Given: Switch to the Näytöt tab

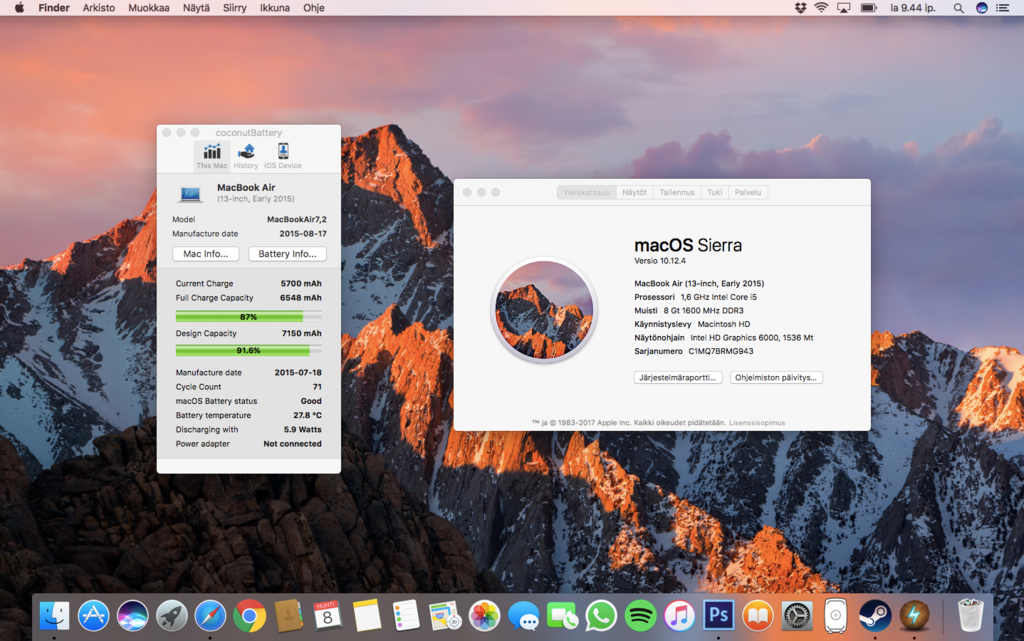Looking at the screenshot, I should click(634, 193).
